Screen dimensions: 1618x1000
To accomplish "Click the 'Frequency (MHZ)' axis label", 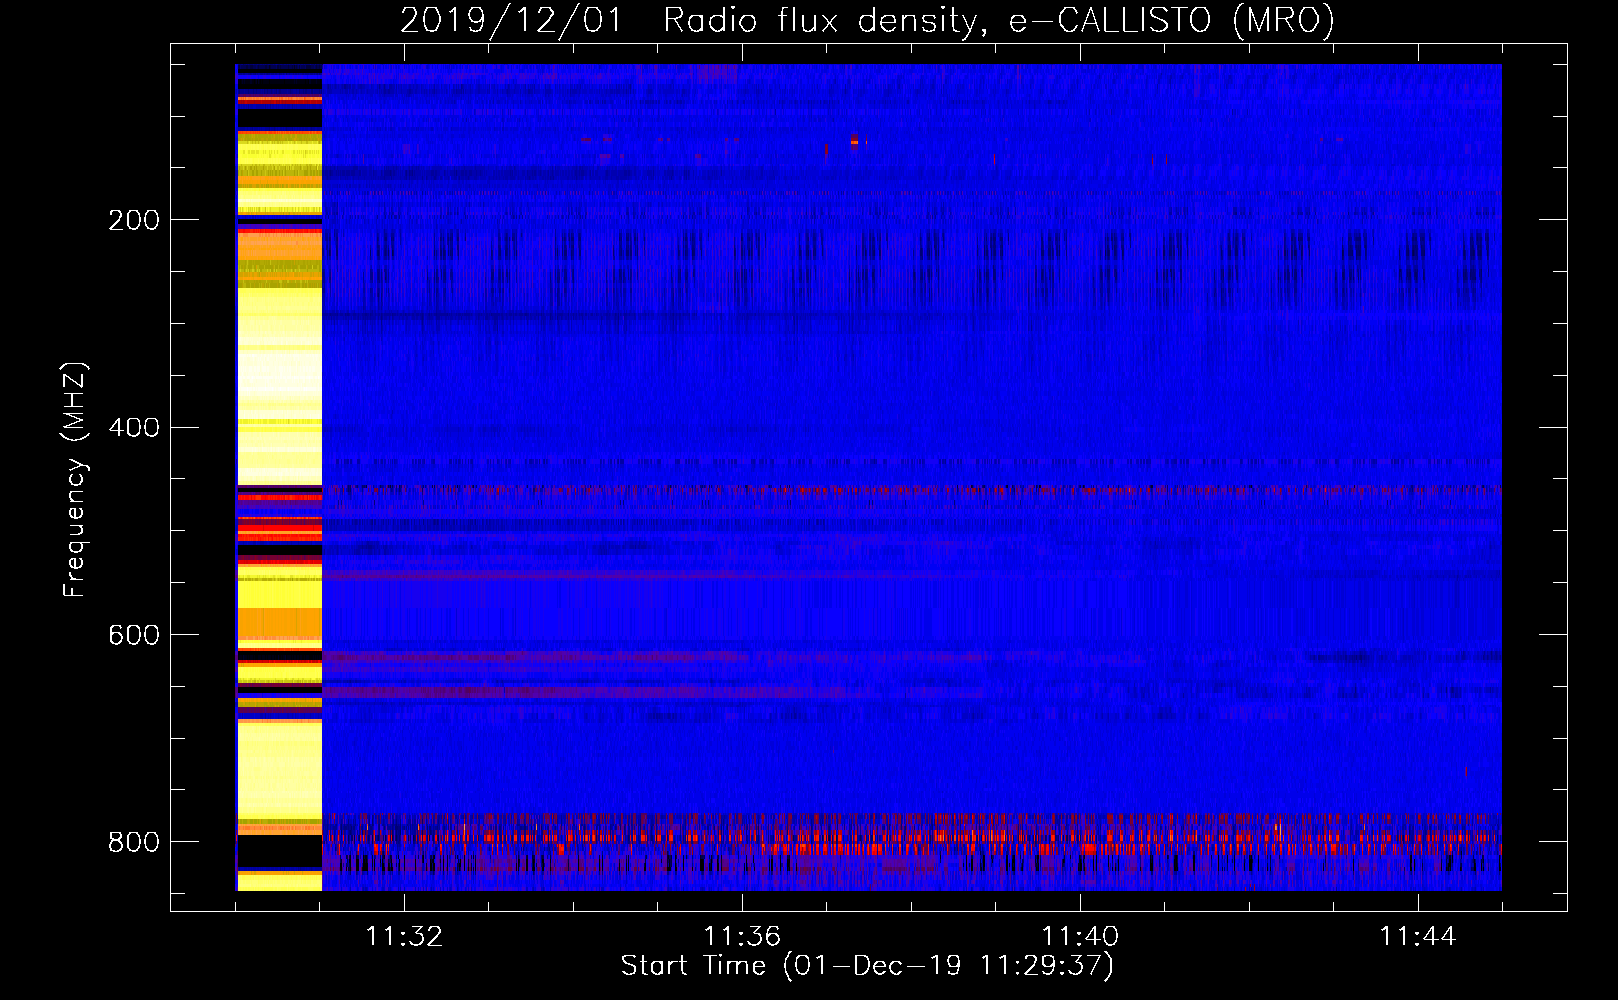I will point(75,479).
